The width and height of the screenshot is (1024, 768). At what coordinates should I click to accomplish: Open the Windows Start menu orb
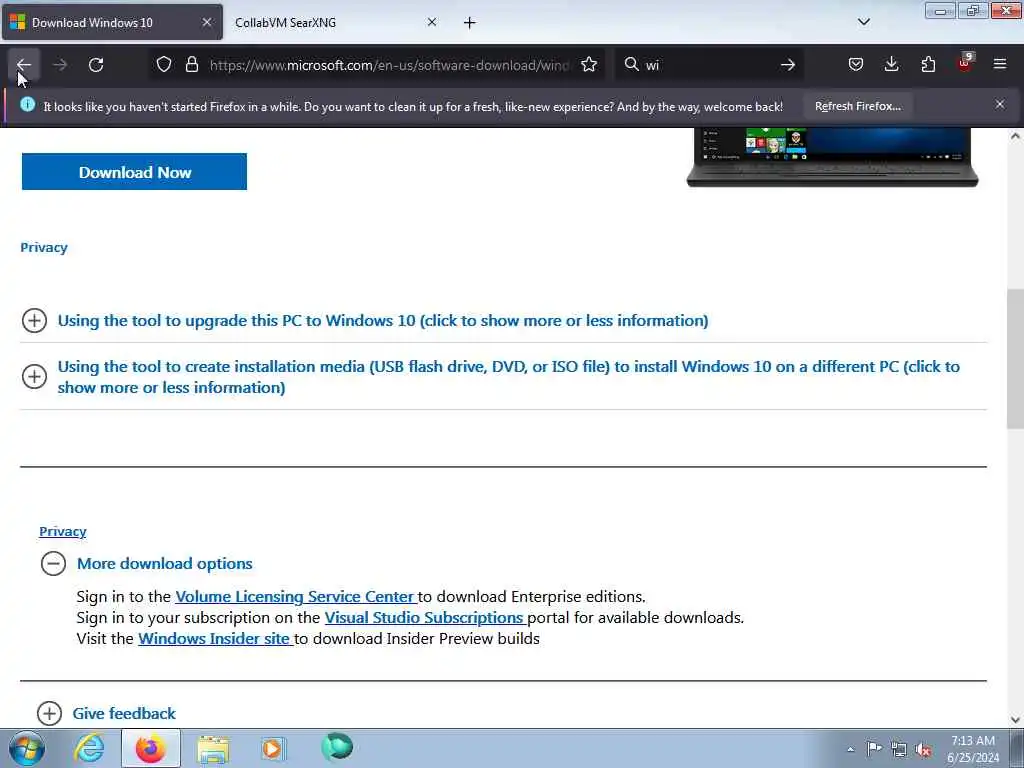pyautogui.click(x=27, y=748)
